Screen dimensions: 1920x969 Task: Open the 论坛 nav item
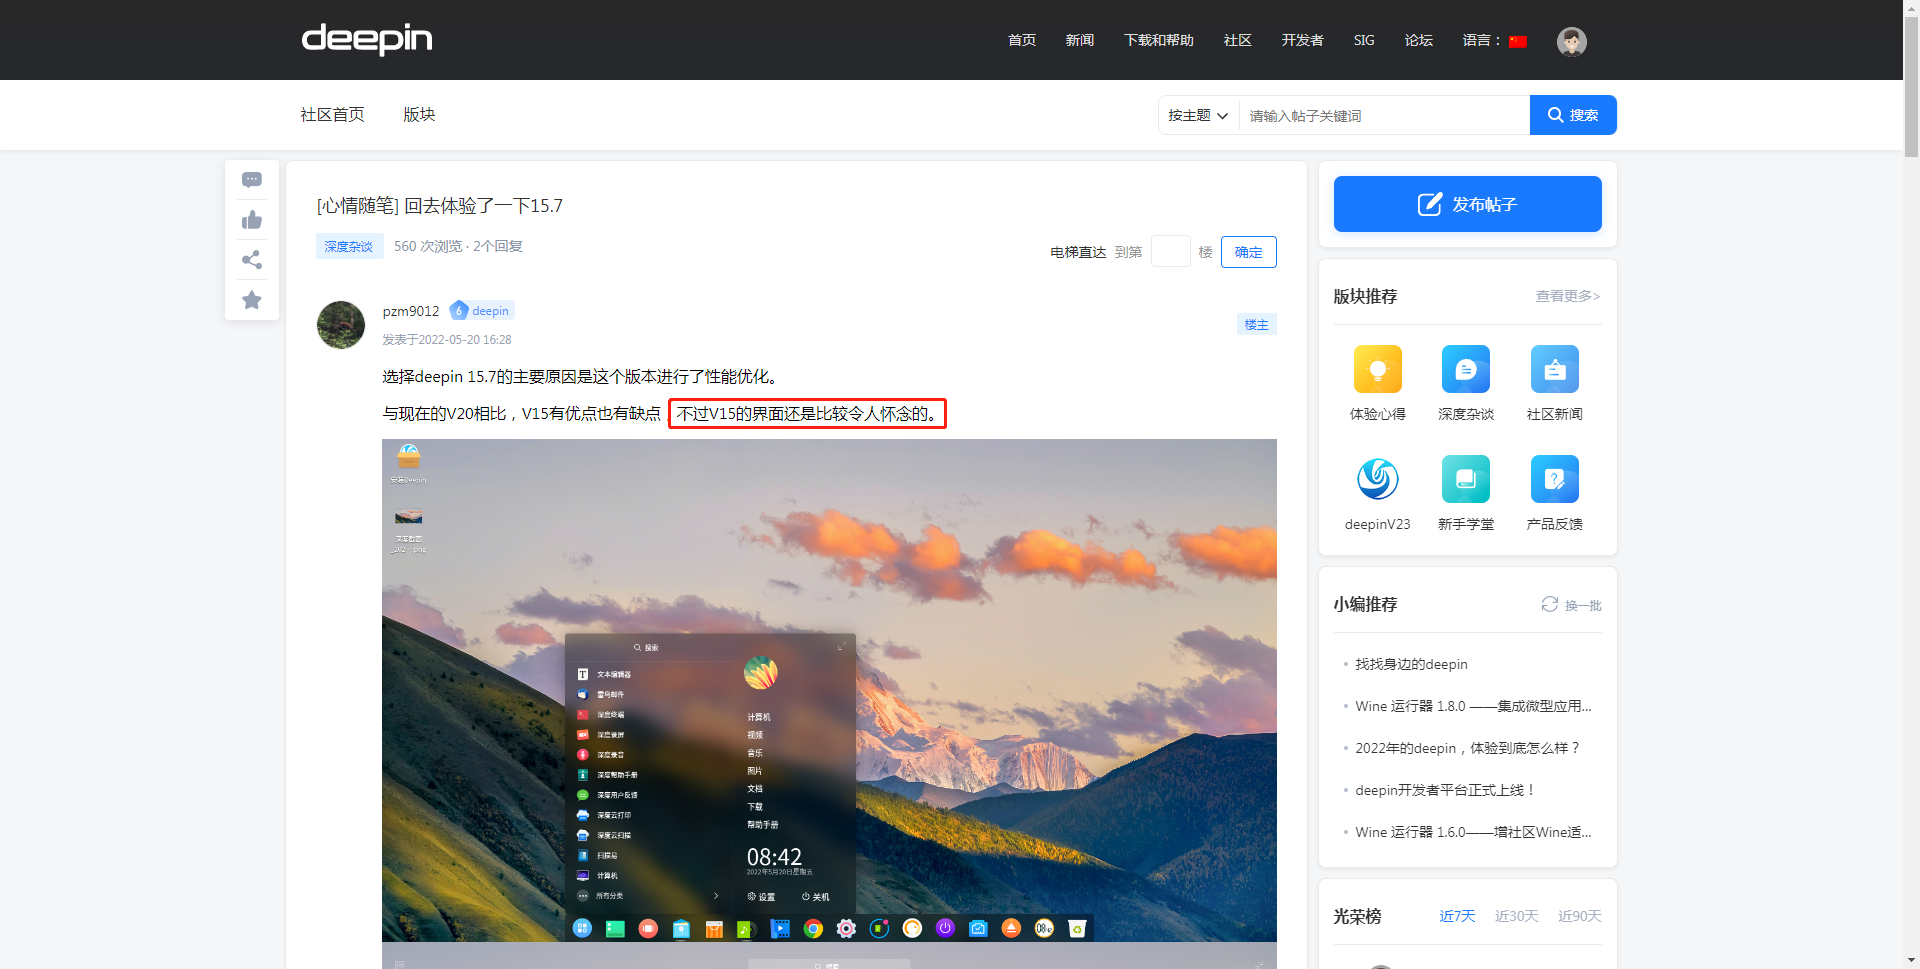pyautogui.click(x=1419, y=40)
